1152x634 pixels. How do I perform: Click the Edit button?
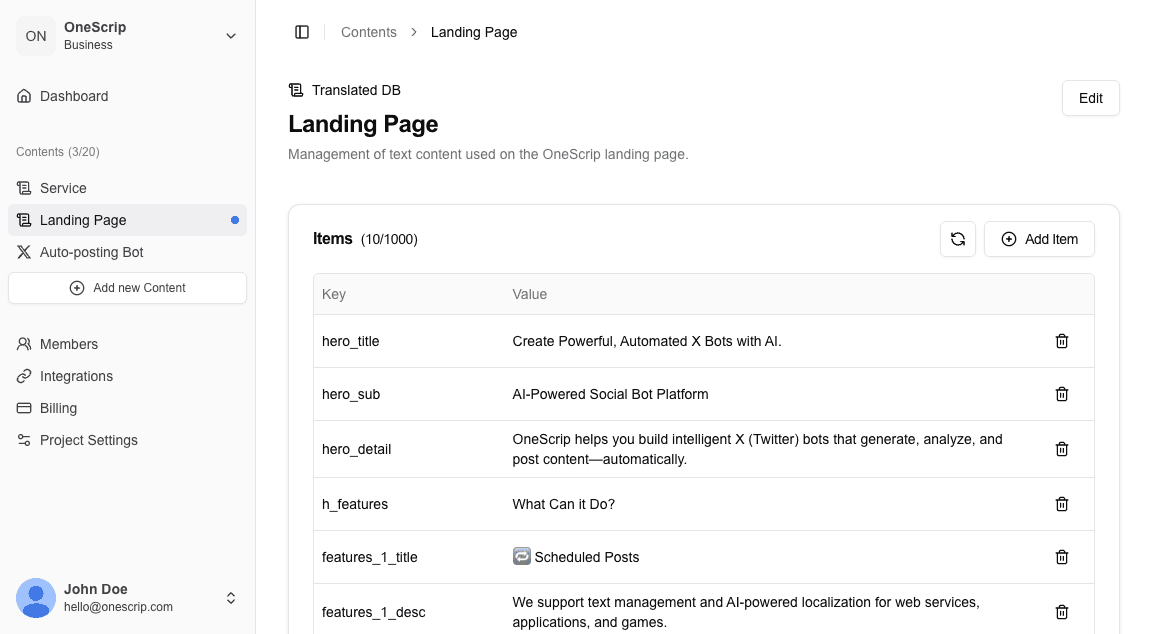(x=1090, y=98)
